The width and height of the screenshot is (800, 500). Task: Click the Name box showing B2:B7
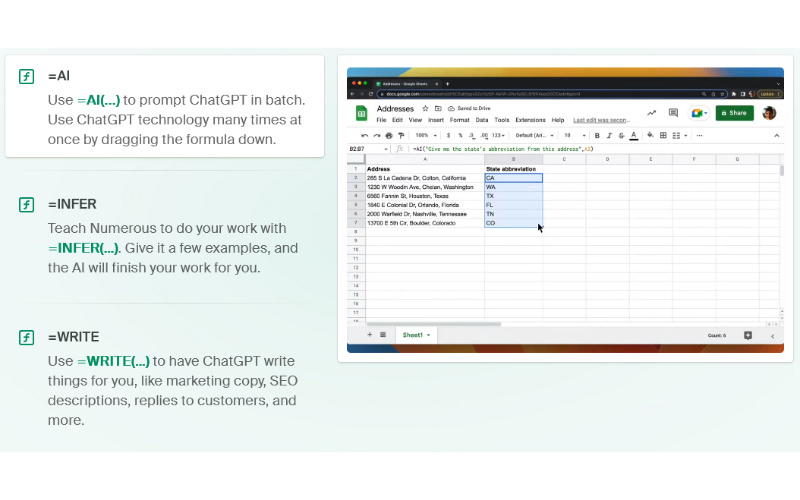(368, 149)
